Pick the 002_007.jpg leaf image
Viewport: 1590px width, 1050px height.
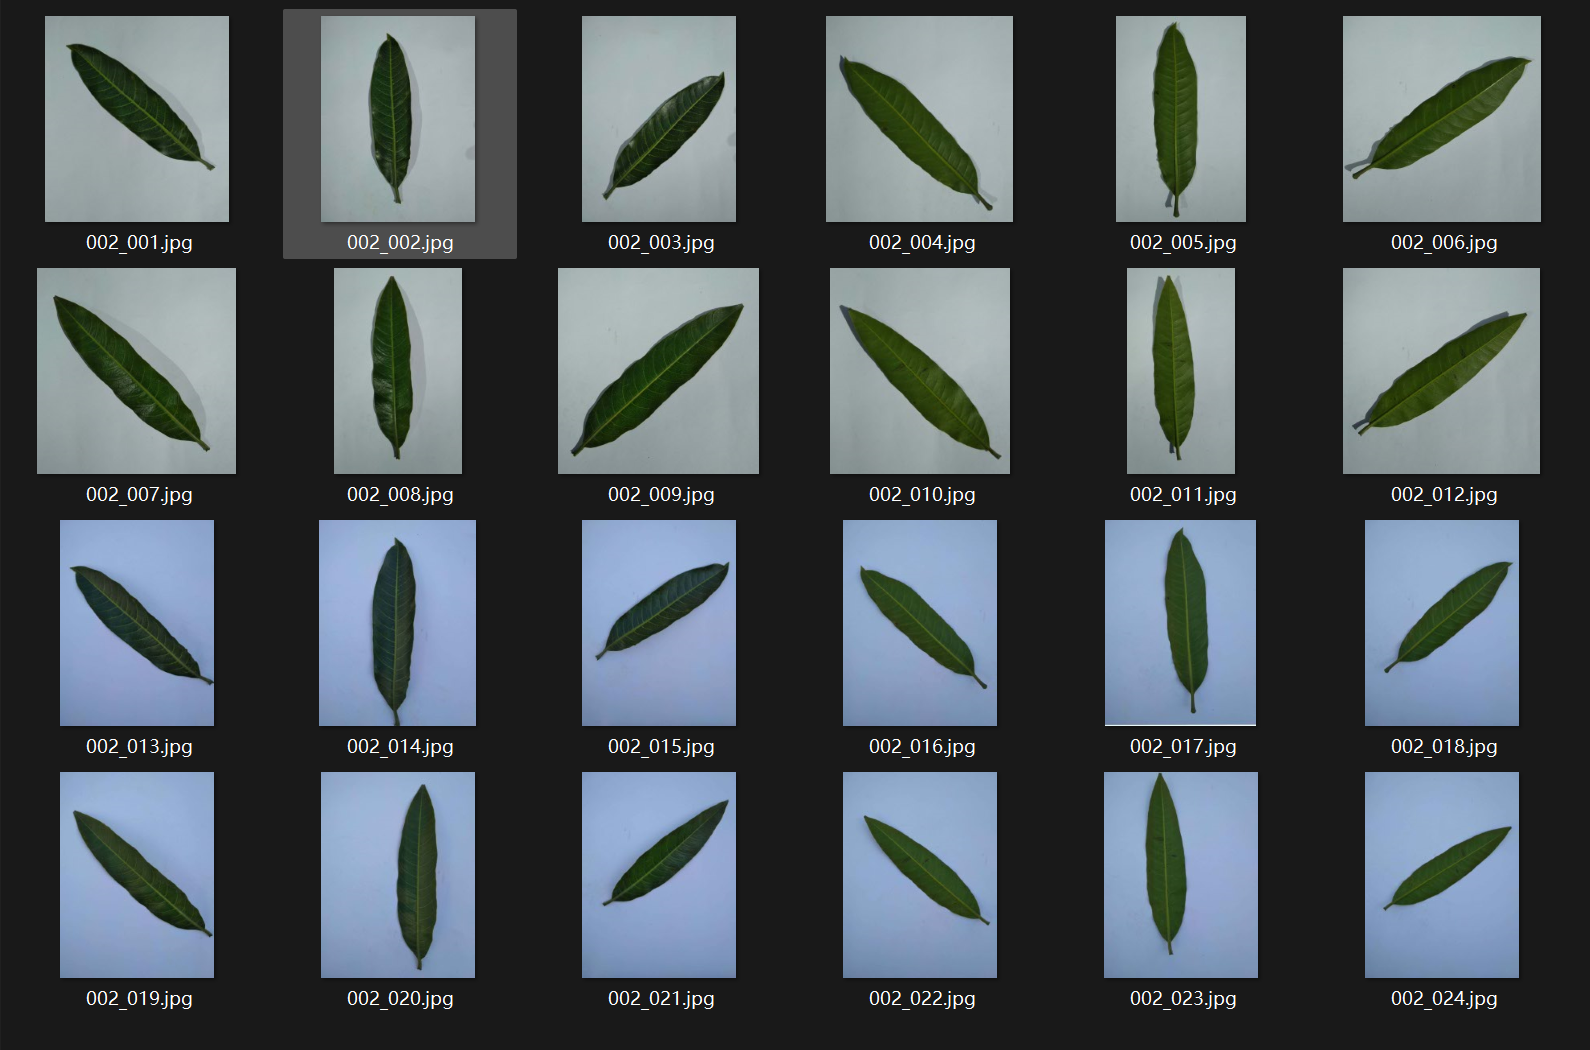coord(137,371)
